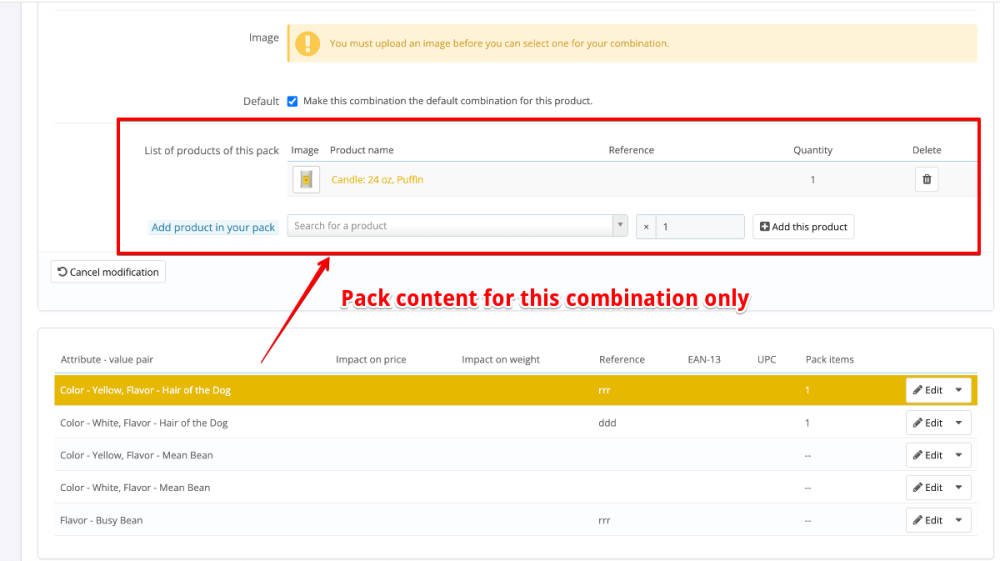Screen dimensions: 1000x561
Task: Click the pack quantity input field
Action: 700,227
